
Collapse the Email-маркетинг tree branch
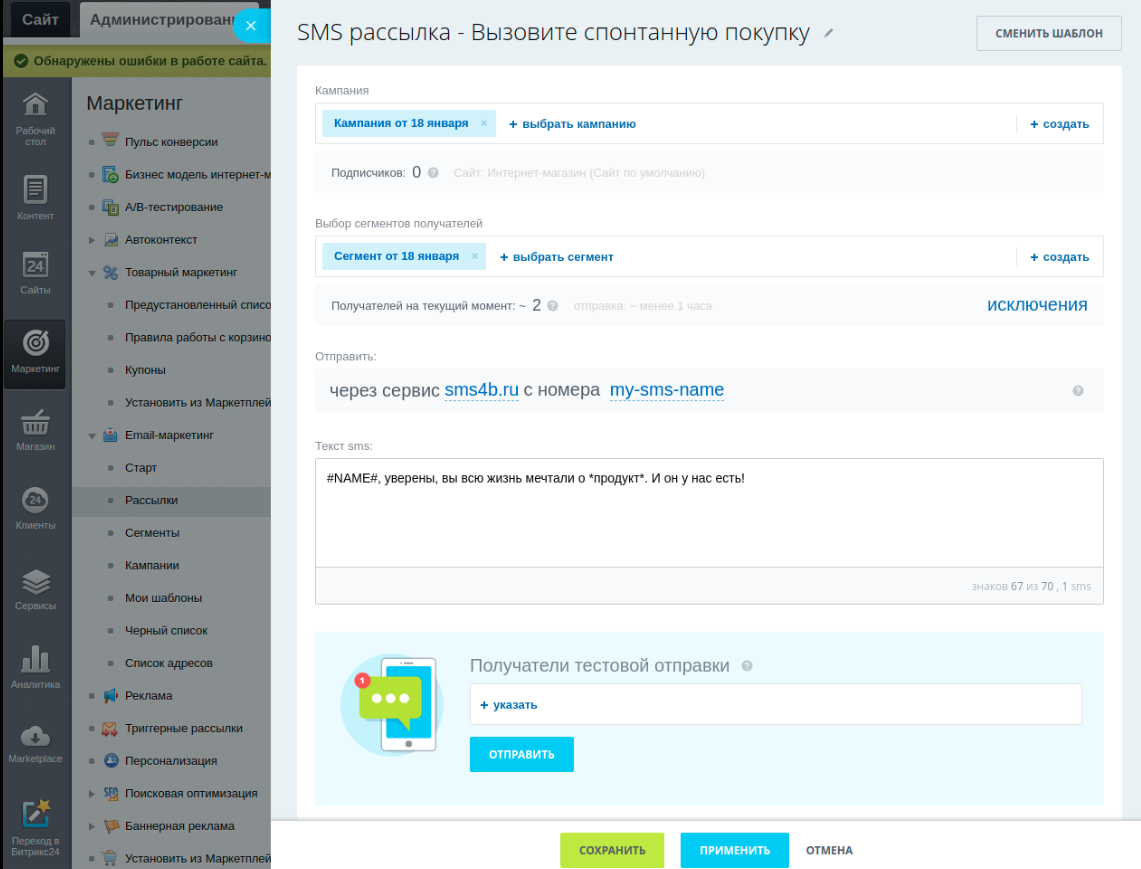tap(94, 435)
